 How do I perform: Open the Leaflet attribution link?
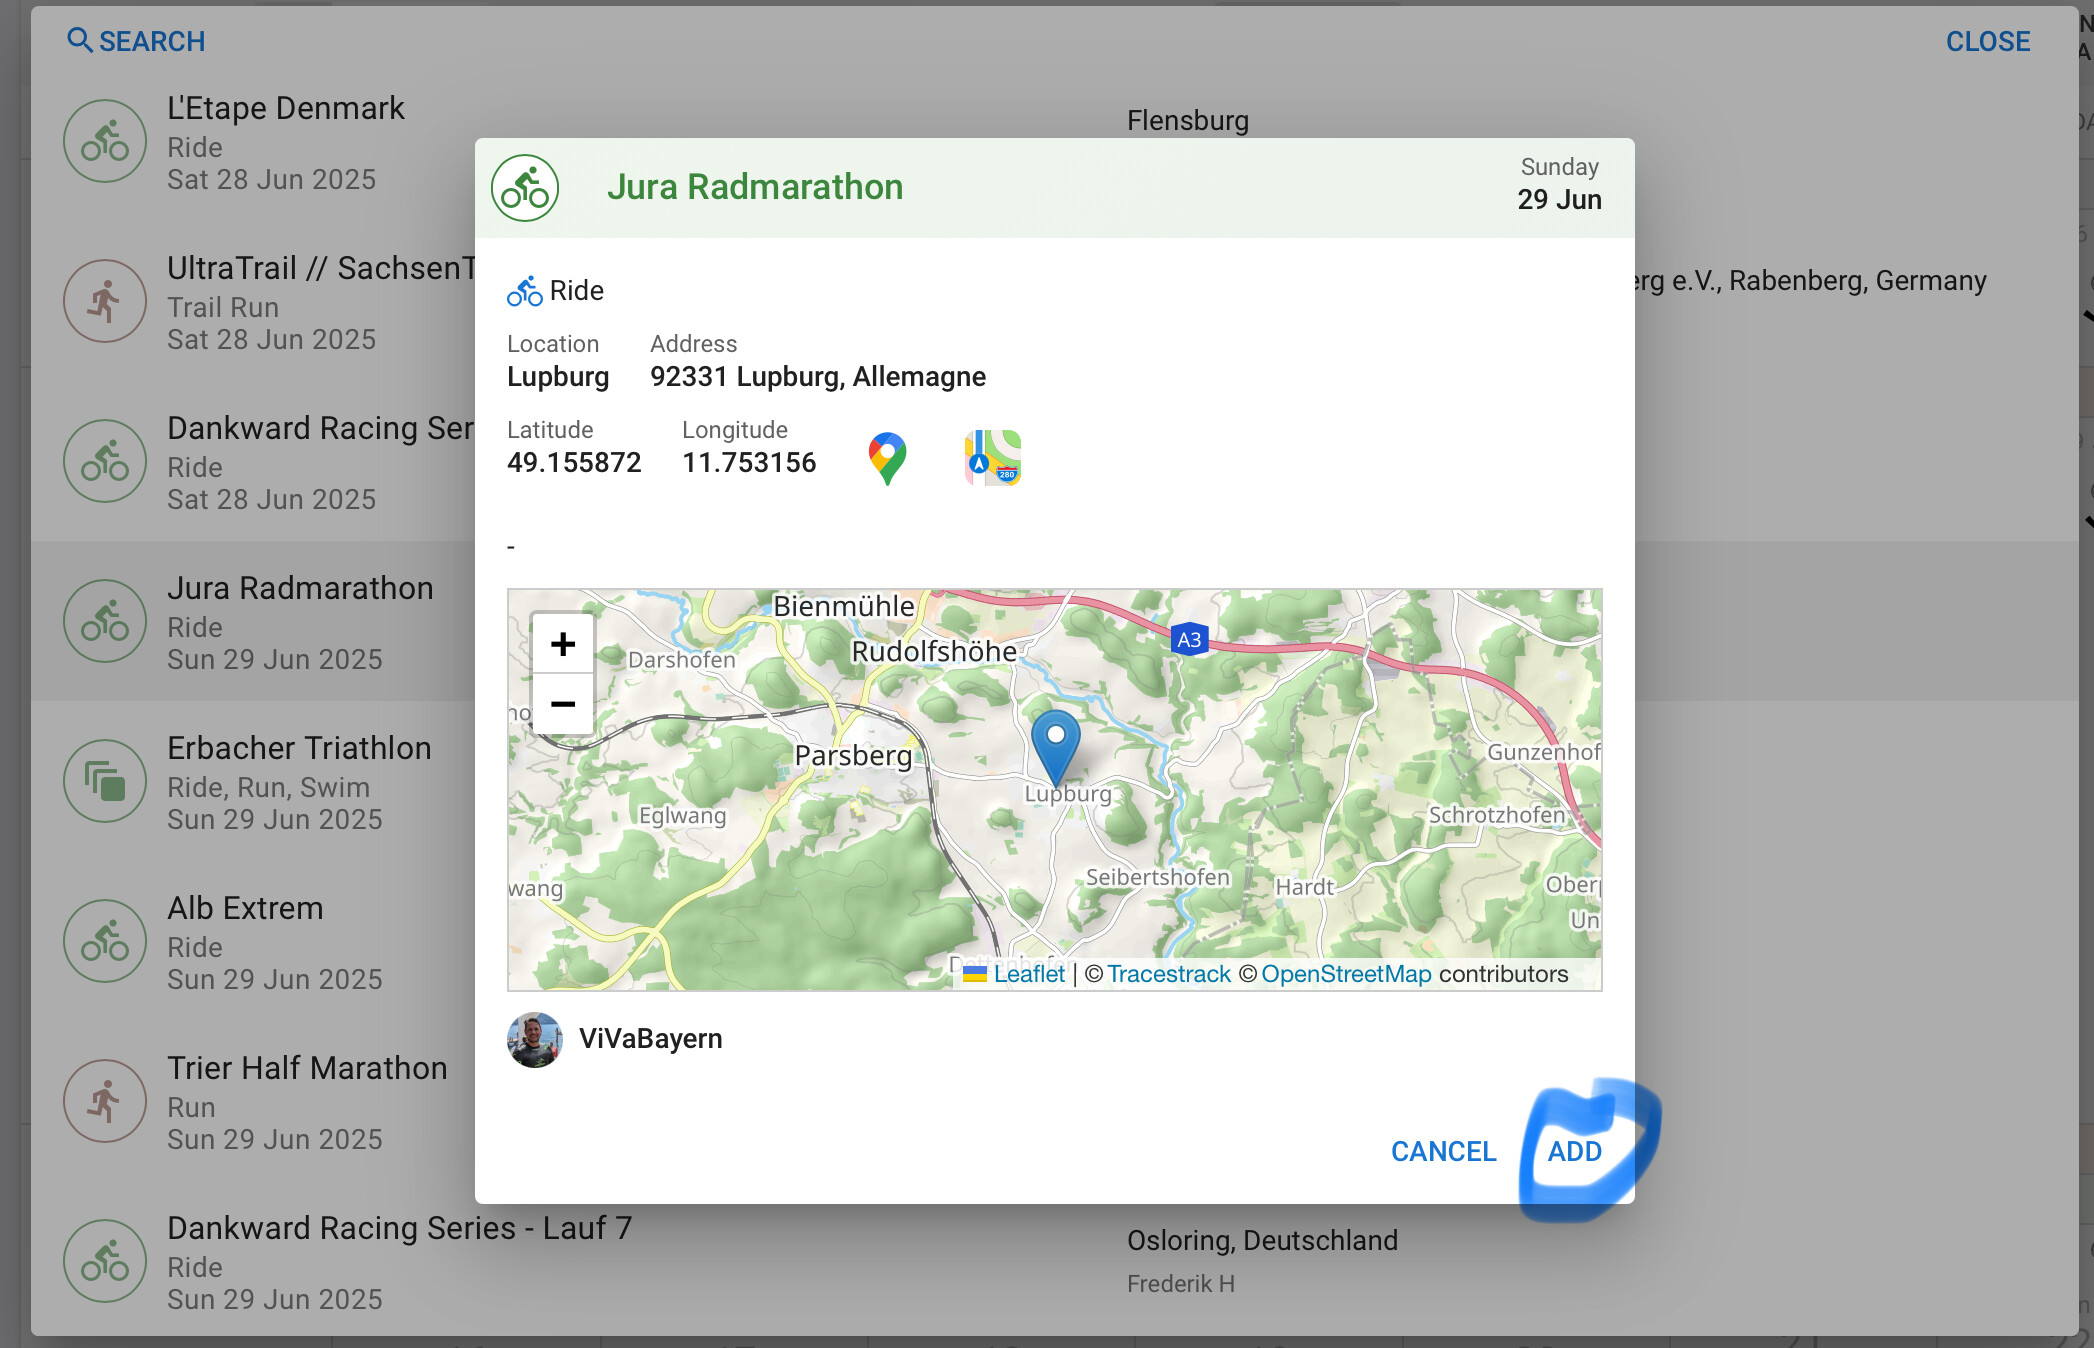pyautogui.click(x=1028, y=974)
